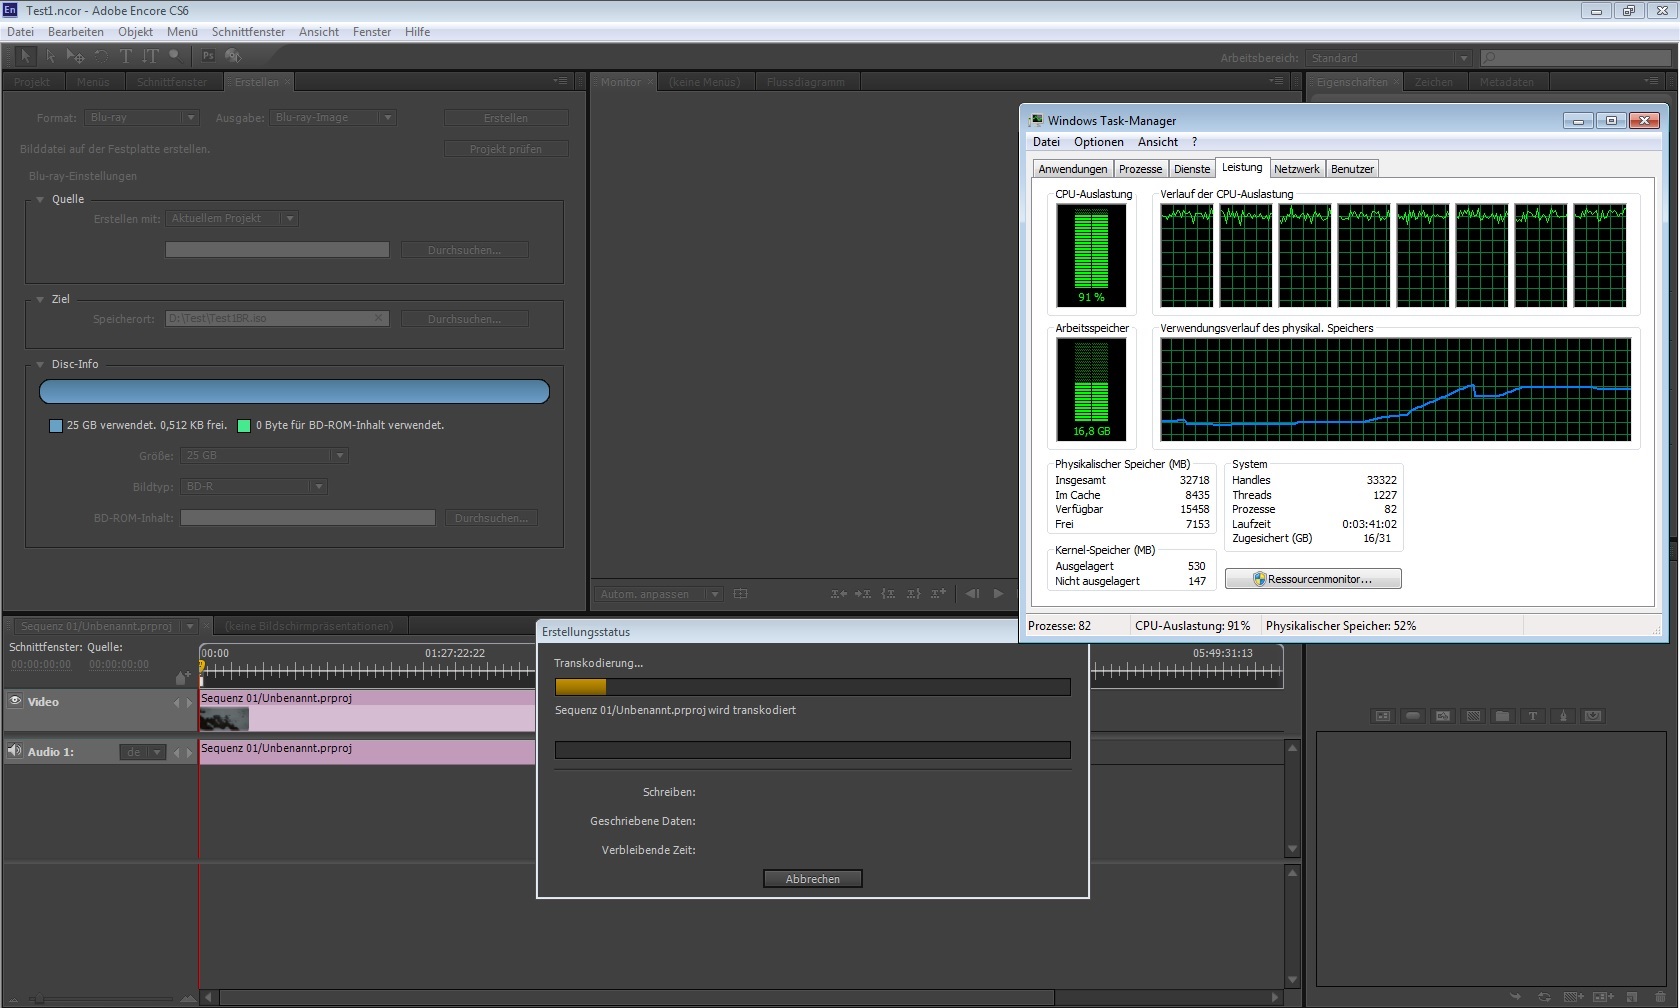
Task: Click Durchsuchen next to Speicherort
Action: (464, 319)
